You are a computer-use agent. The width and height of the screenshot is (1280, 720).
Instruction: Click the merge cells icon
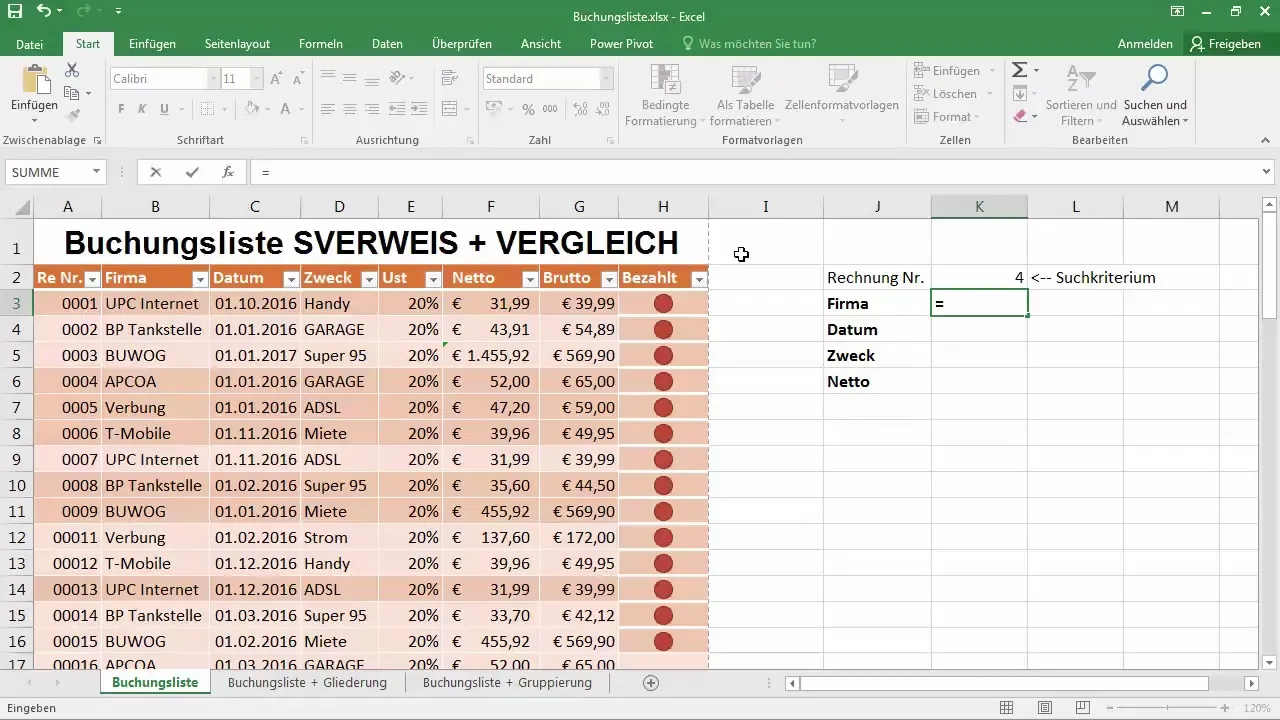(450, 109)
